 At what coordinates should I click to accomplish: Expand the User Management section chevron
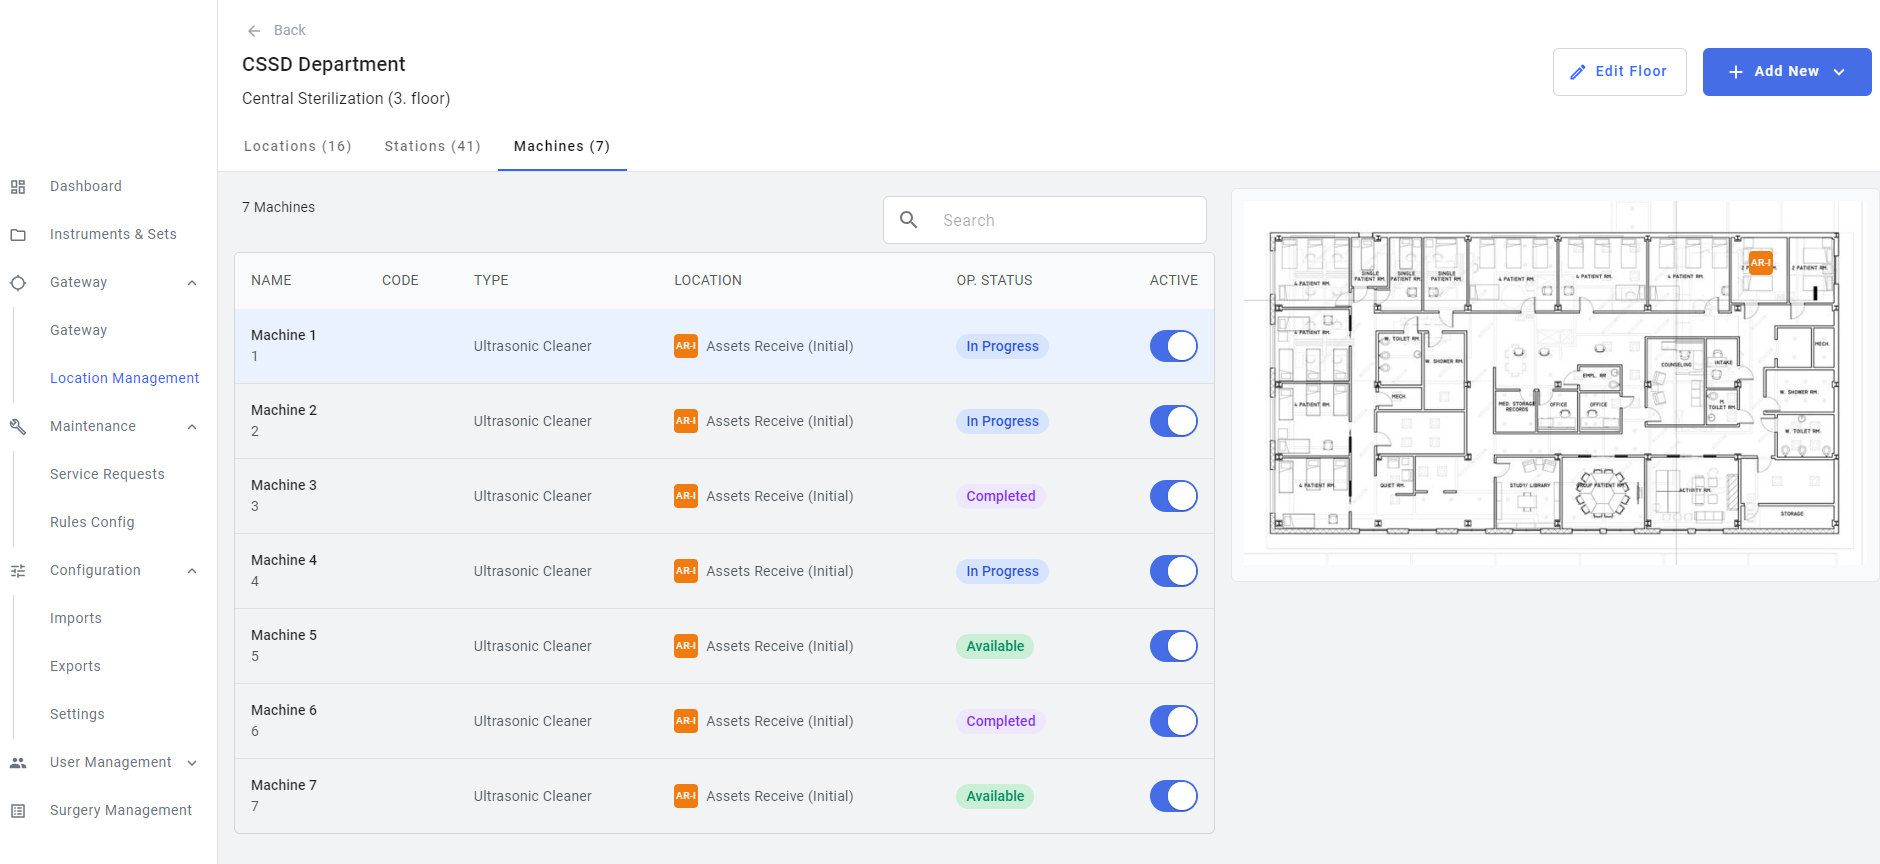pyautogui.click(x=192, y=763)
